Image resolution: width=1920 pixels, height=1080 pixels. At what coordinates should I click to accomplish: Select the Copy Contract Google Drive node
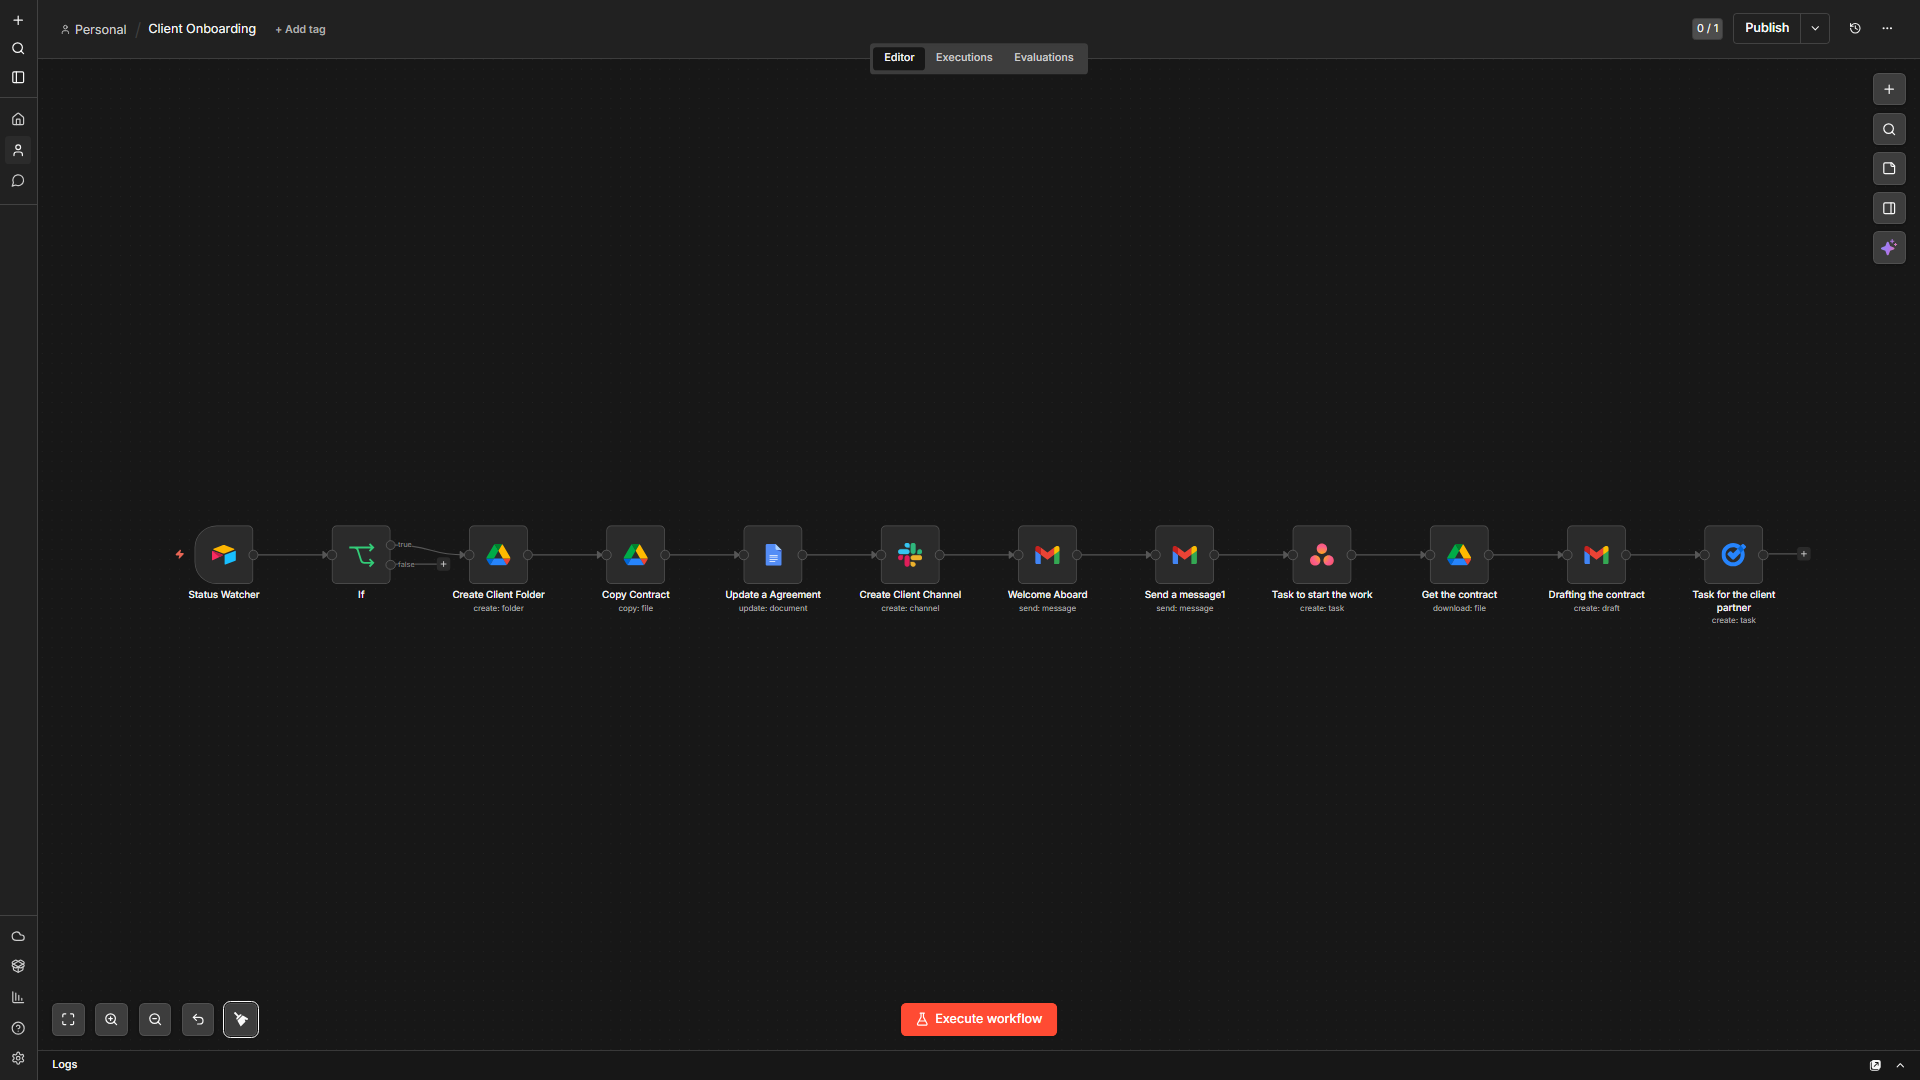click(x=635, y=555)
